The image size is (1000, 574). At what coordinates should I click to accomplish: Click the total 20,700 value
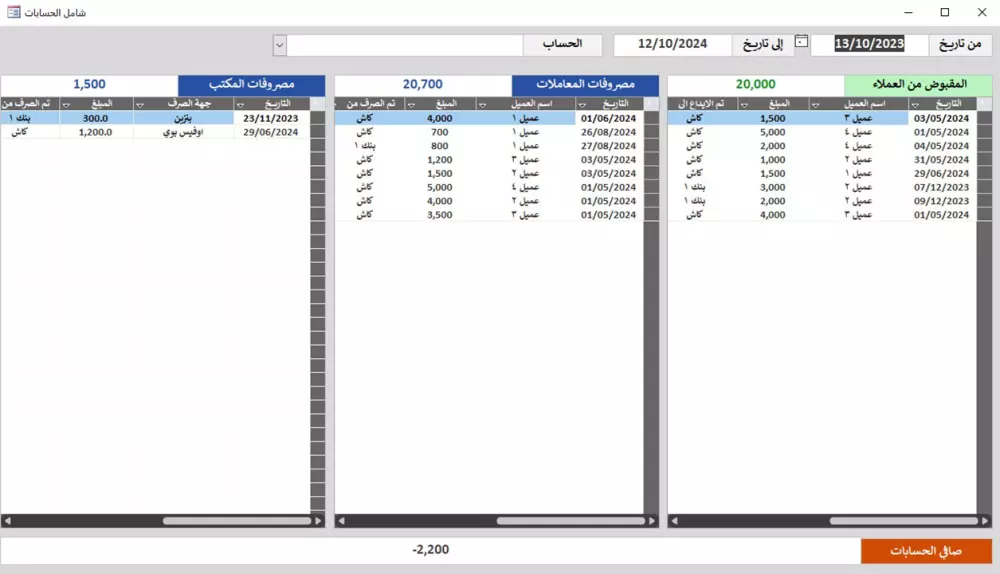(x=423, y=84)
